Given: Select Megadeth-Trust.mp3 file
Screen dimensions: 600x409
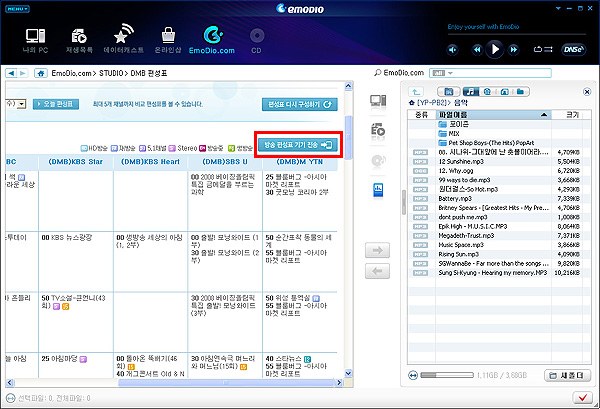Looking at the screenshot, I should point(466,236).
